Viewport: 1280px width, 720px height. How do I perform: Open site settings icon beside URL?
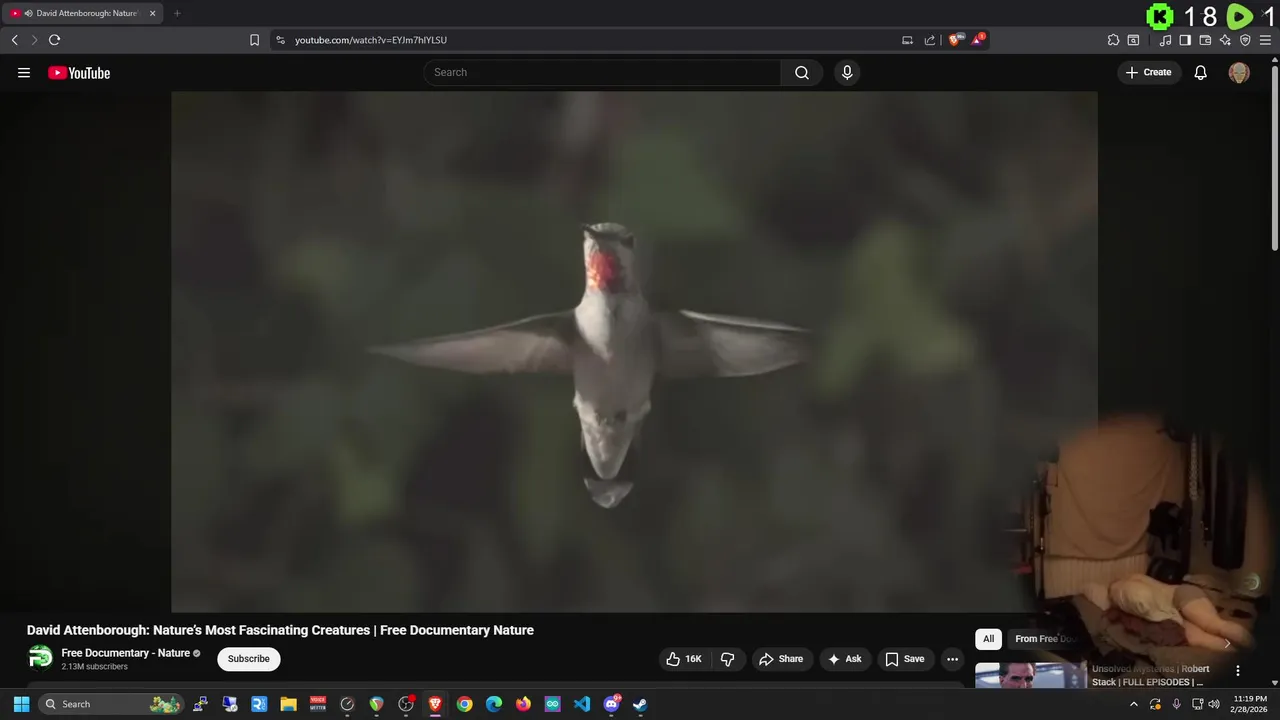pos(280,40)
